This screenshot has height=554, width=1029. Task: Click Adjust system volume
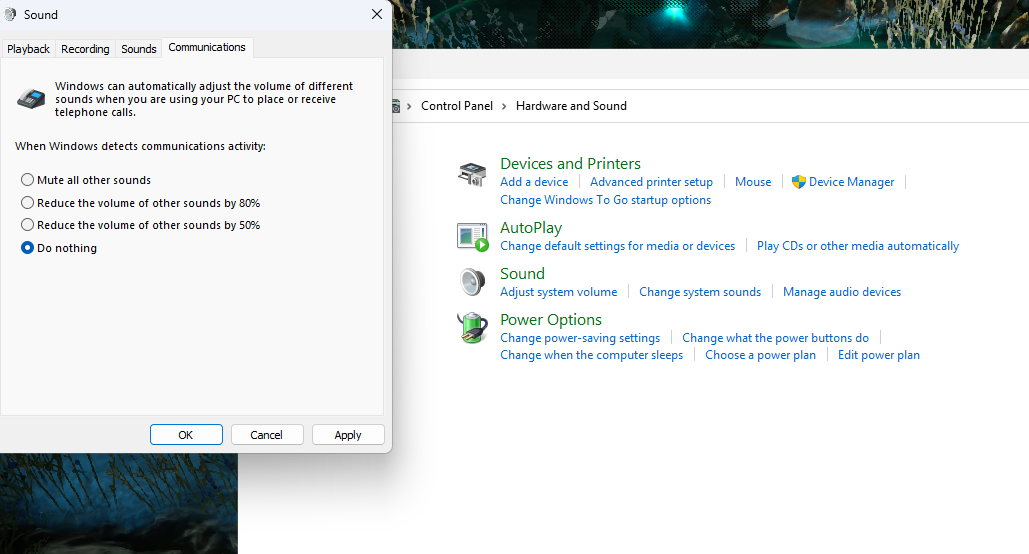[558, 291]
